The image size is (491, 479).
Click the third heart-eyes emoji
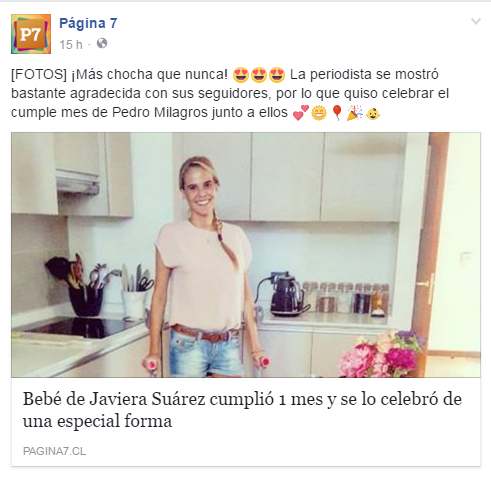point(277,75)
